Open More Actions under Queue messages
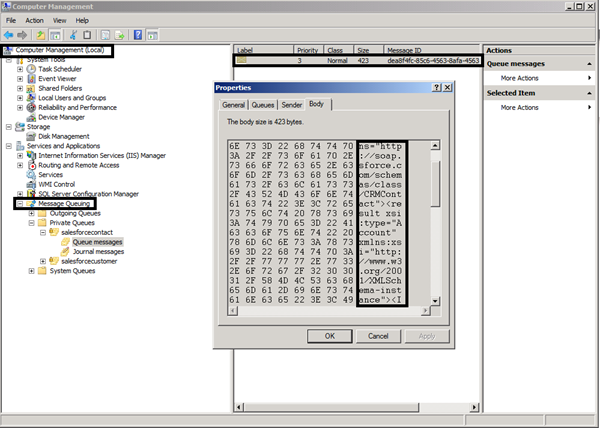Image resolution: width=600 pixels, height=428 pixels. tap(519, 78)
